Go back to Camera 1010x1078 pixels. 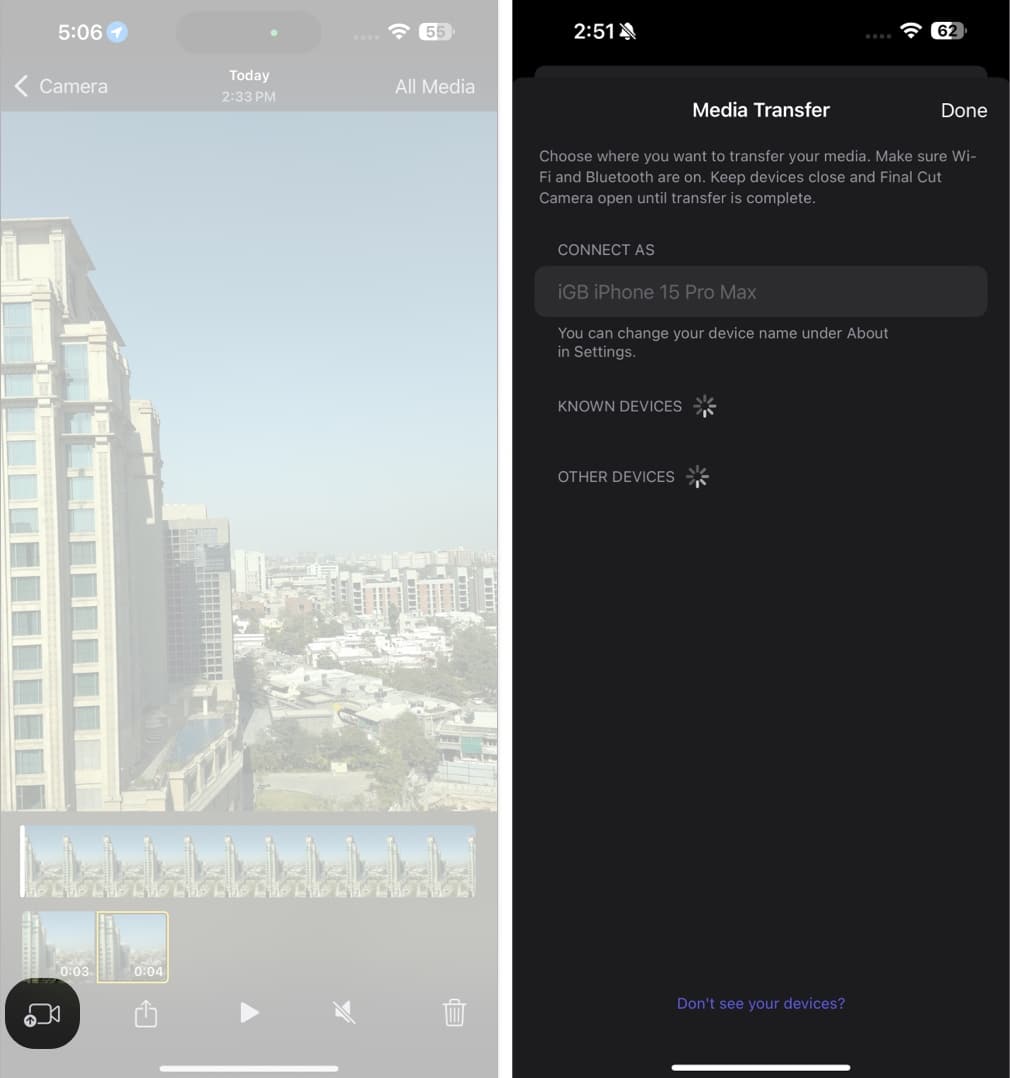(61, 86)
